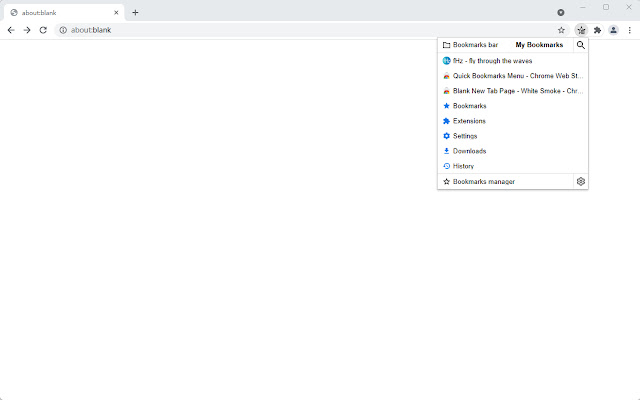The height and width of the screenshot is (400, 640).
Task: Switch to the Bookmarks bar tab
Action: [471, 45]
